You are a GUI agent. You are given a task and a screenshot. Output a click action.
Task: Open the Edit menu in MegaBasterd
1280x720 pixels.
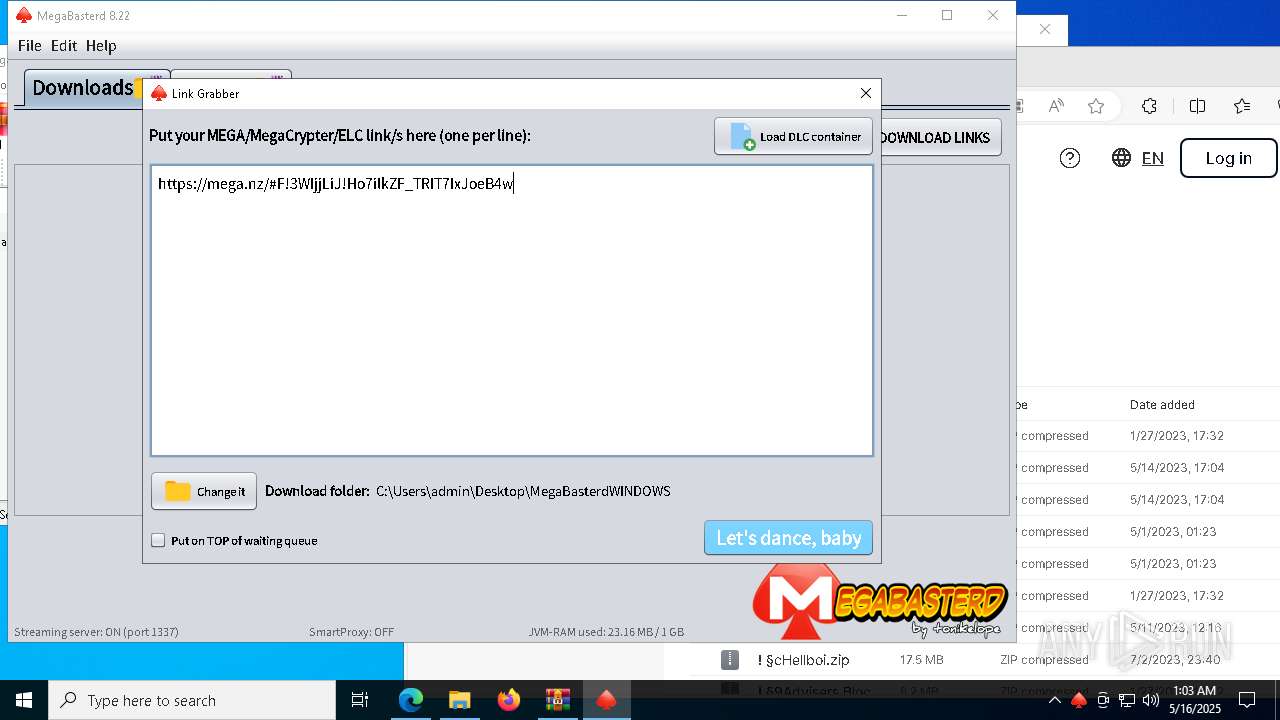click(x=64, y=45)
